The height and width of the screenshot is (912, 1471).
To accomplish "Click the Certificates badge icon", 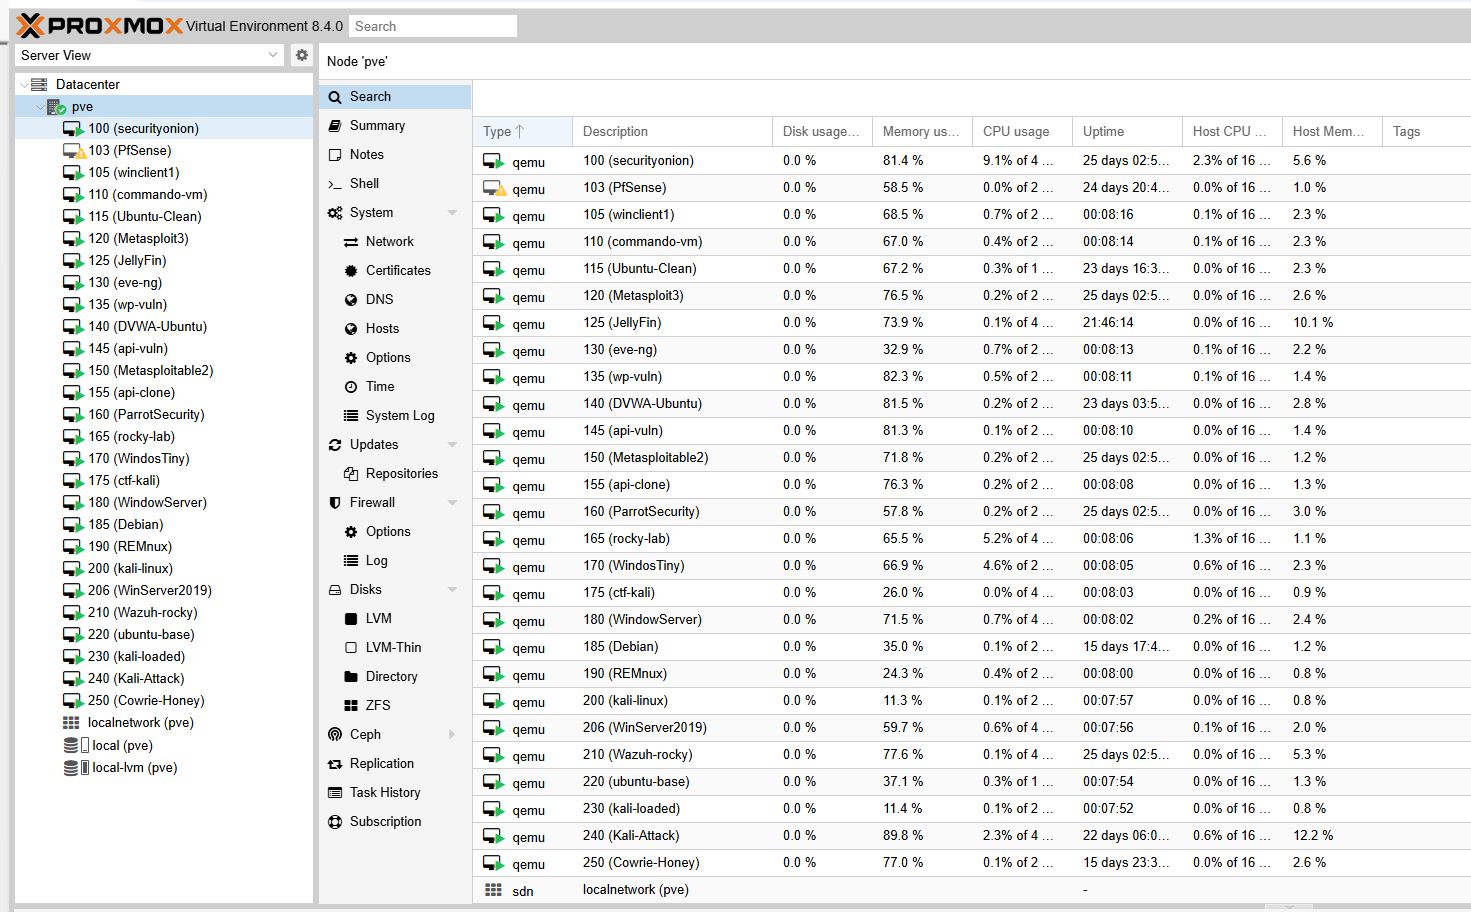I will (351, 271).
